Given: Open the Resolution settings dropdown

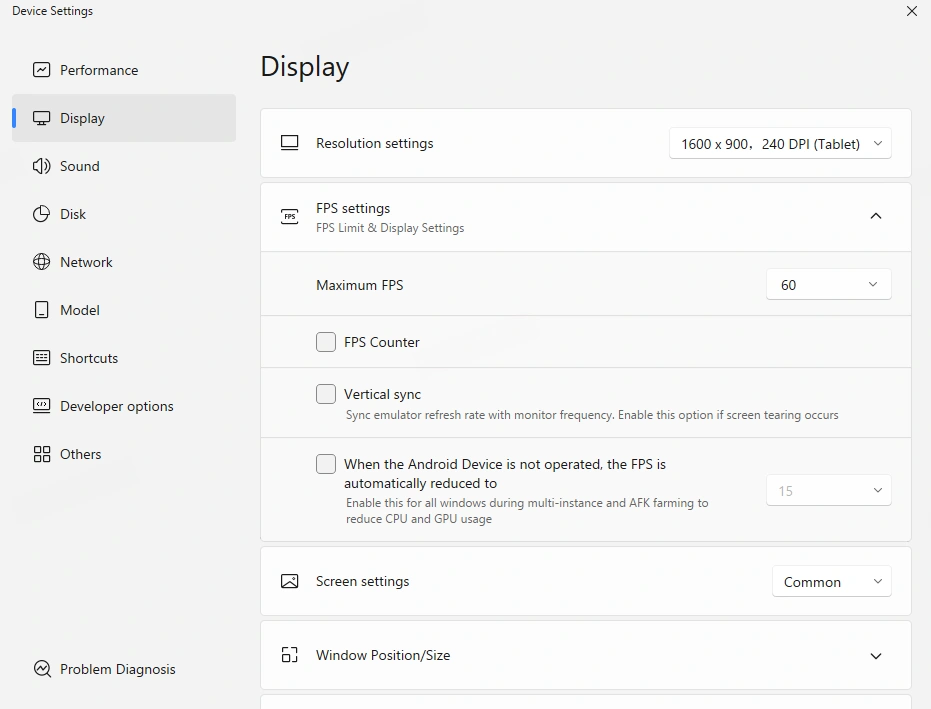Looking at the screenshot, I should coord(780,144).
